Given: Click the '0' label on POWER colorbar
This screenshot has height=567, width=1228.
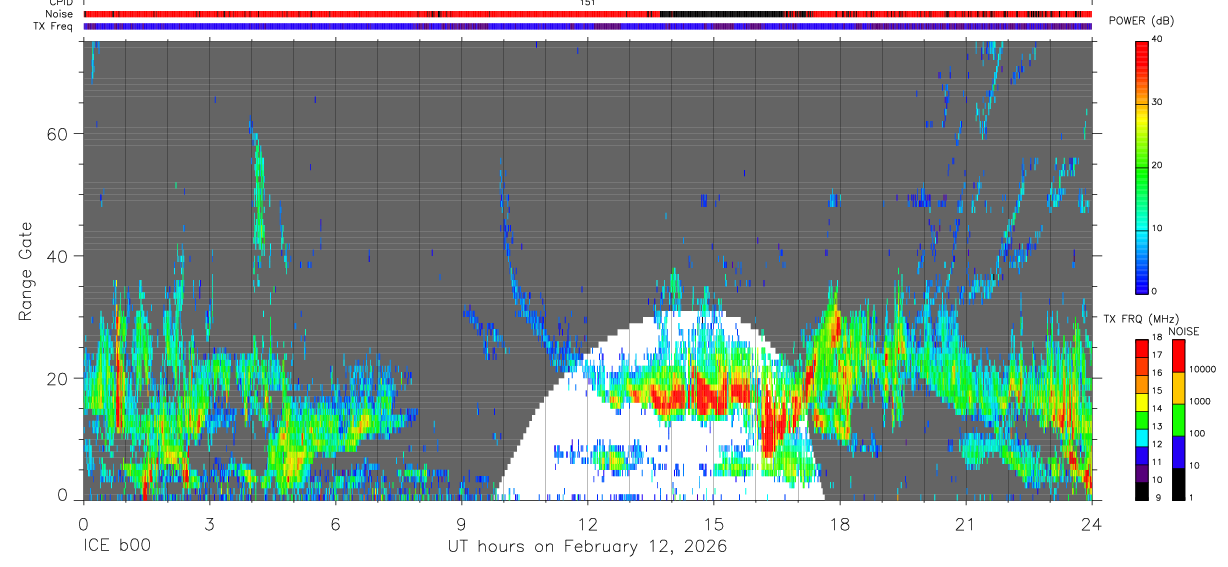Looking at the screenshot, I should [x=1155, y=291].
